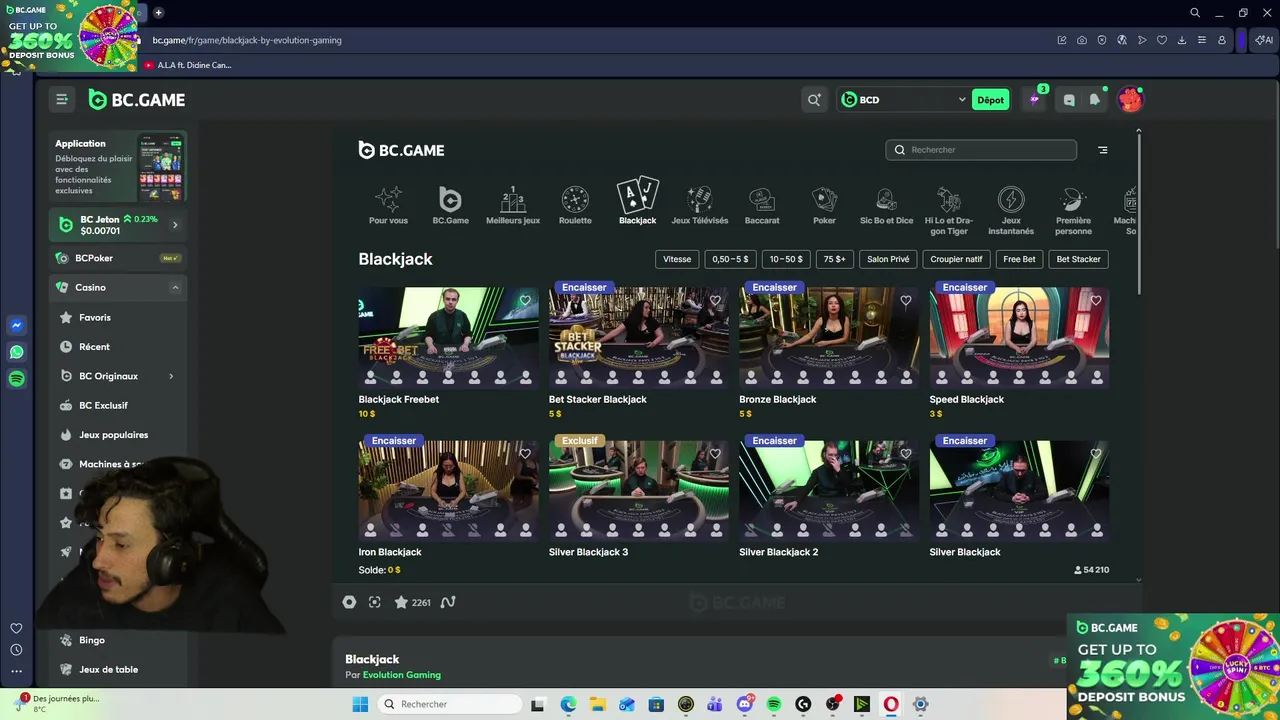Open the chat bubble icon in header
The width and height of the screenshot is (1280, 720).
click(1069, 99)
